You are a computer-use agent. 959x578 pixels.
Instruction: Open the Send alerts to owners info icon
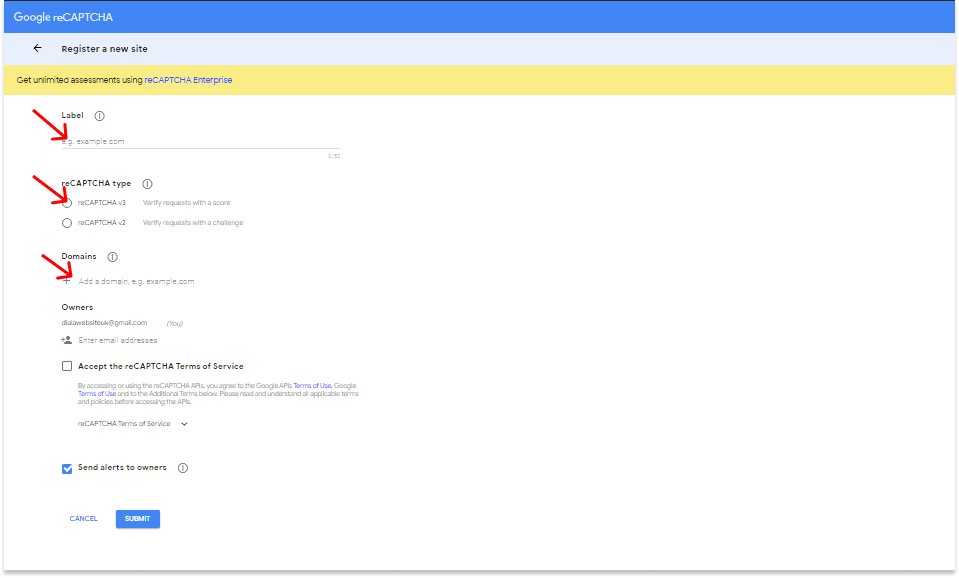pos(183,468)
